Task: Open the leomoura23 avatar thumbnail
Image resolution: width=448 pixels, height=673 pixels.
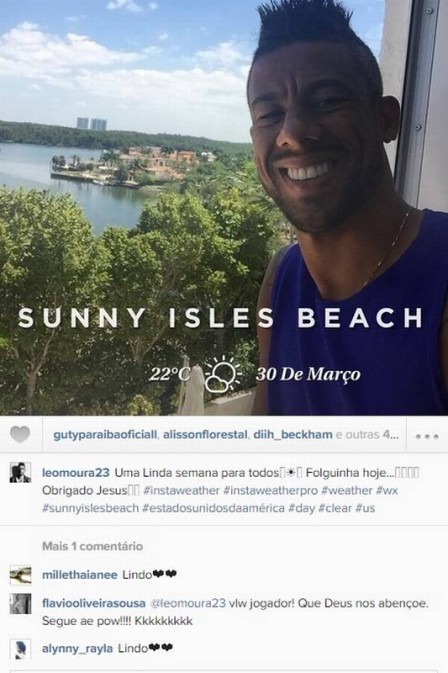Action: coord(20,473)
